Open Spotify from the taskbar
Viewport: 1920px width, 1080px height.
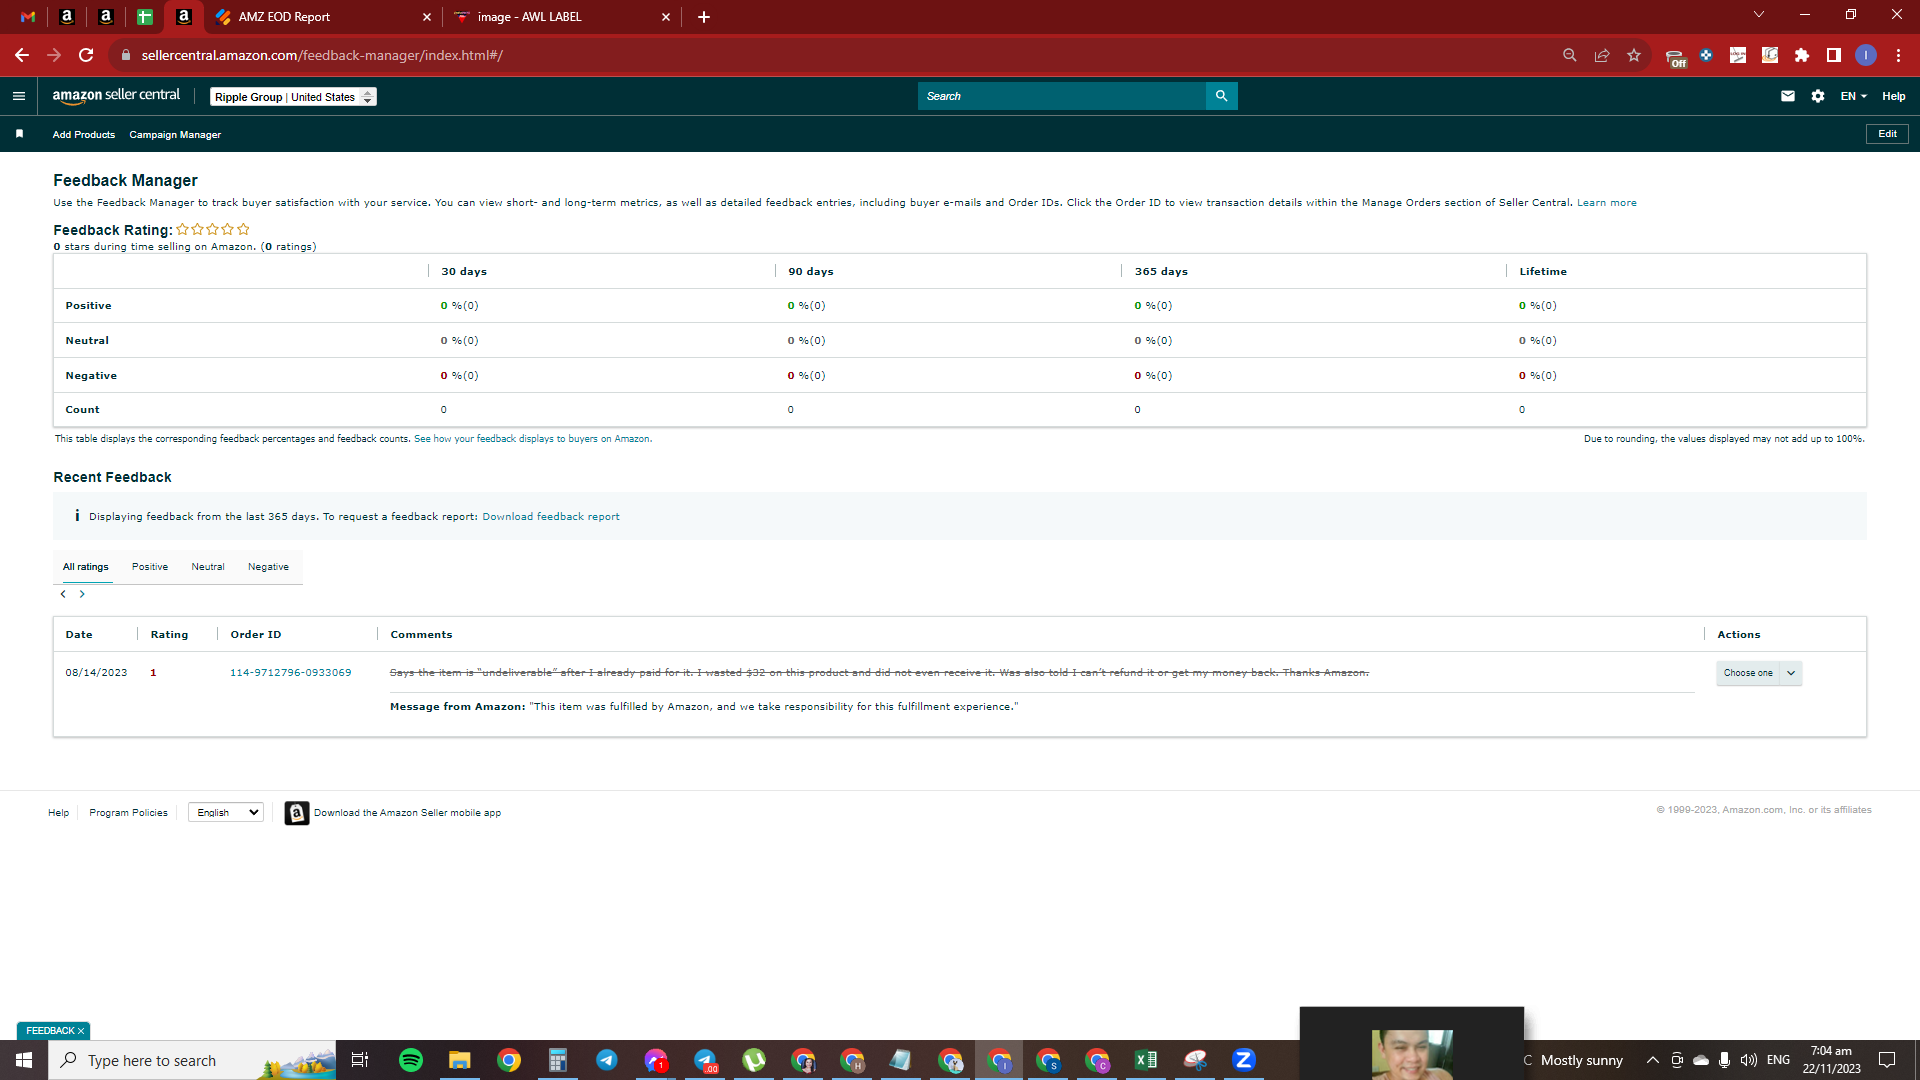pyautogui.click(x=411, y=1060)
